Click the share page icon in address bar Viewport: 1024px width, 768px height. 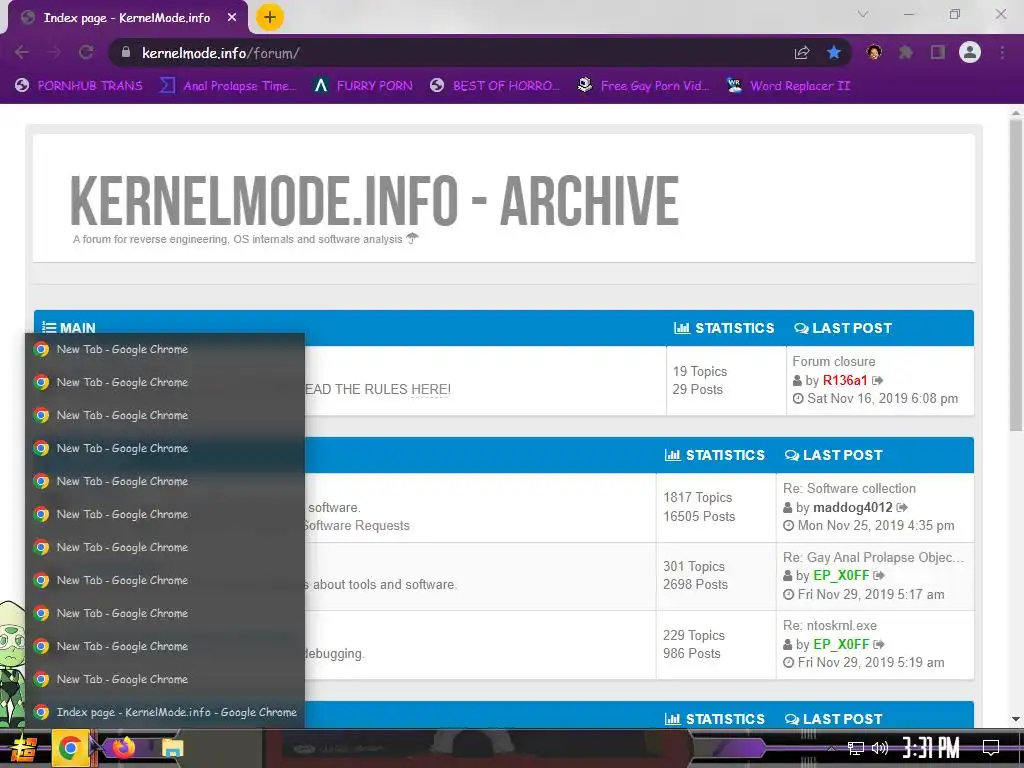(x=802, y=53)
